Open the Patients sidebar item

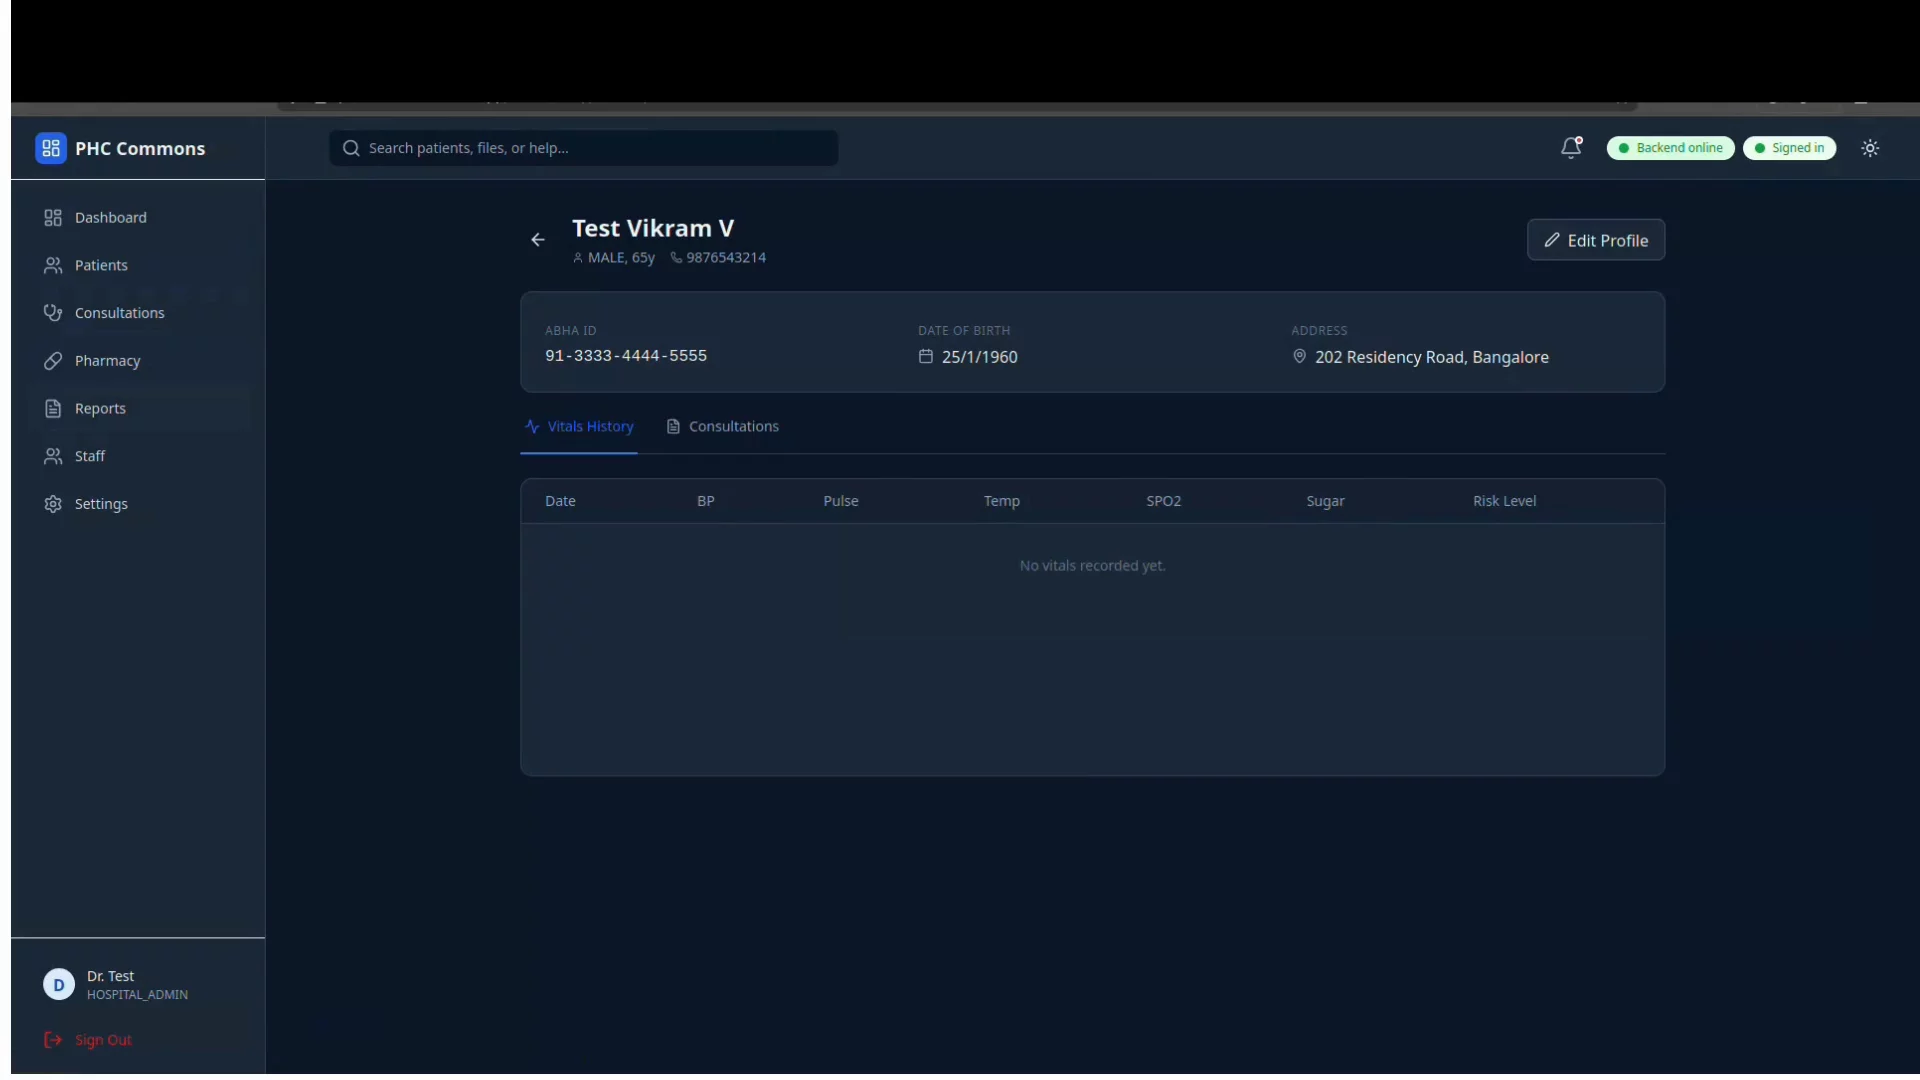100,265
